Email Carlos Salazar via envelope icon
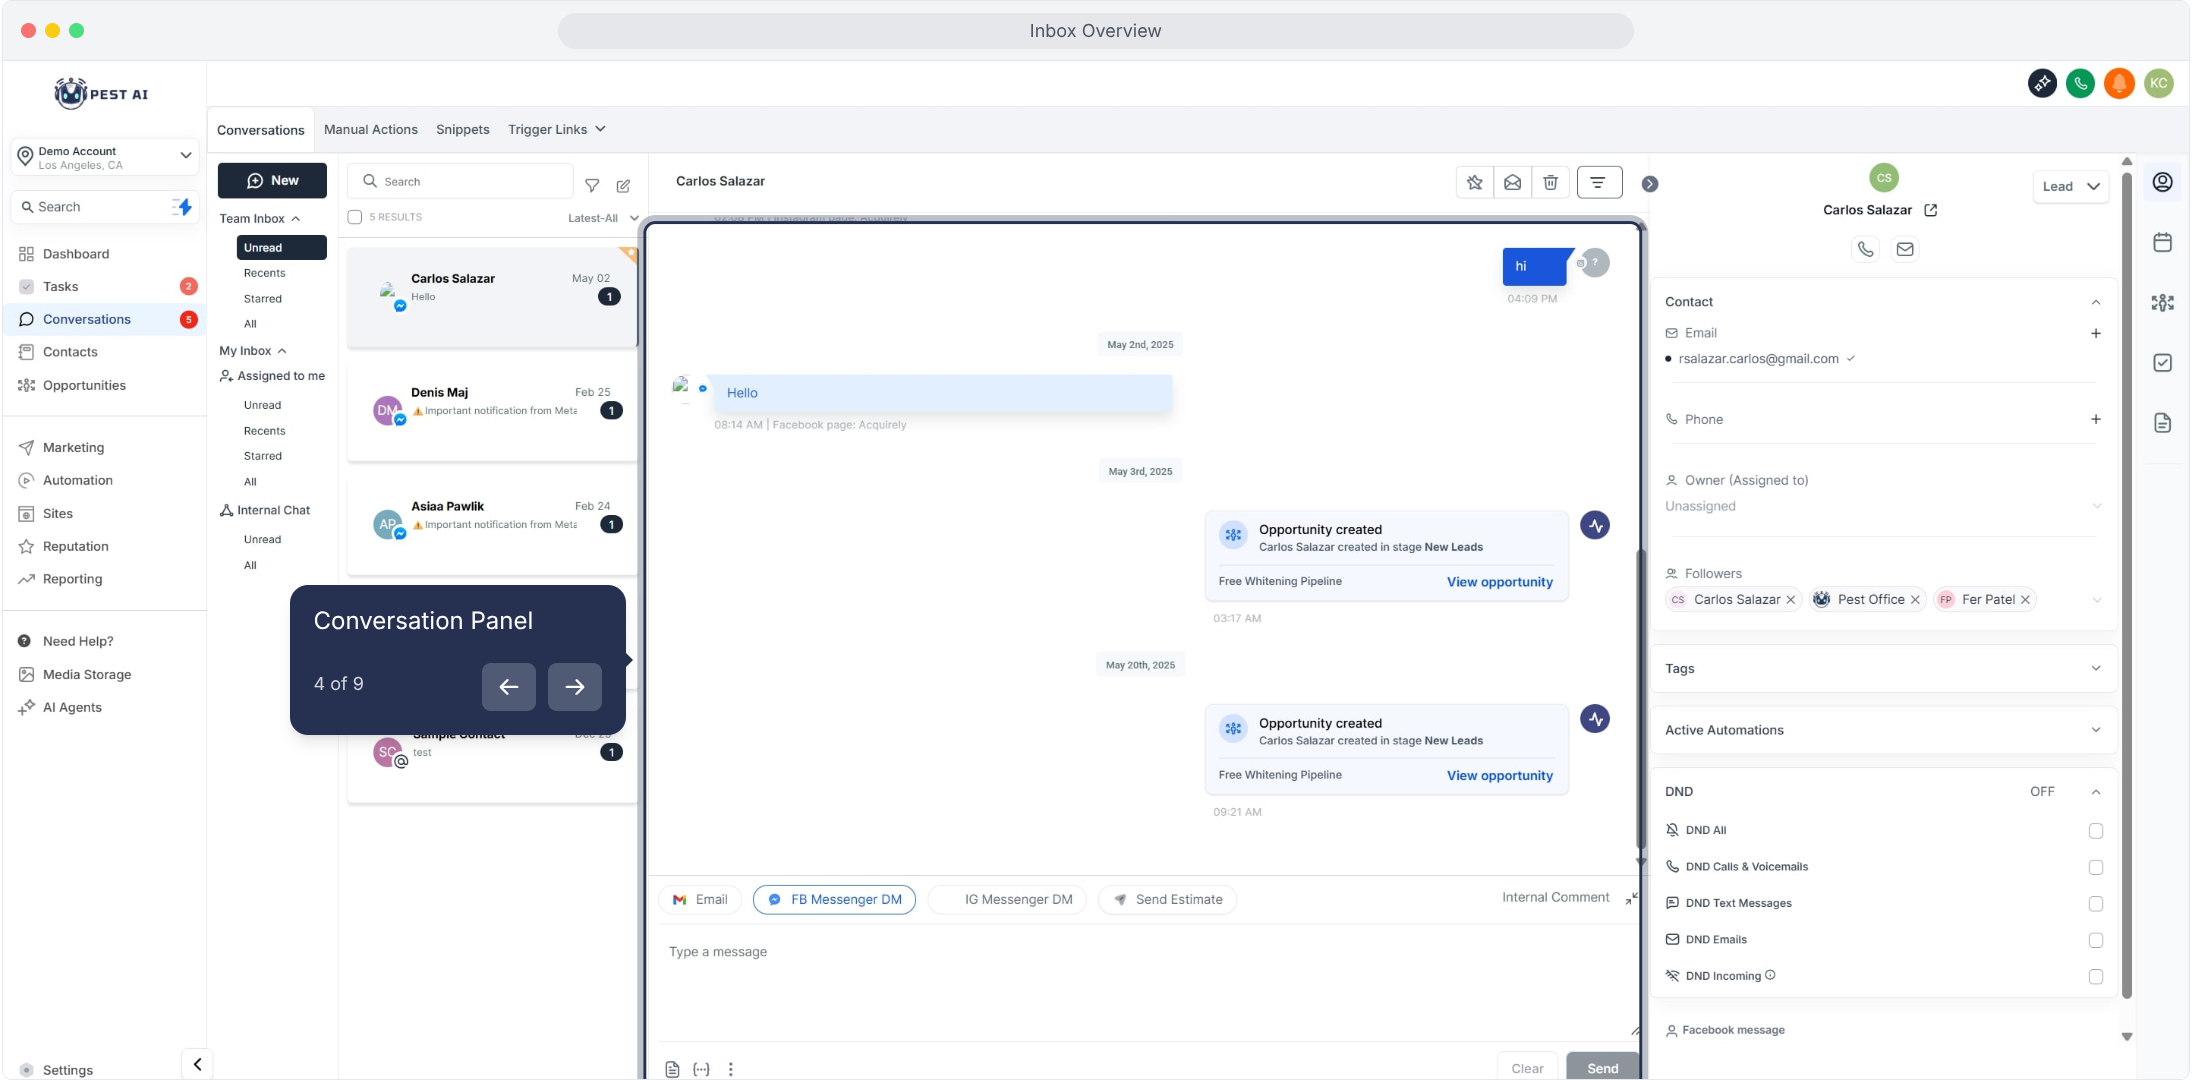 (1905, 249)
